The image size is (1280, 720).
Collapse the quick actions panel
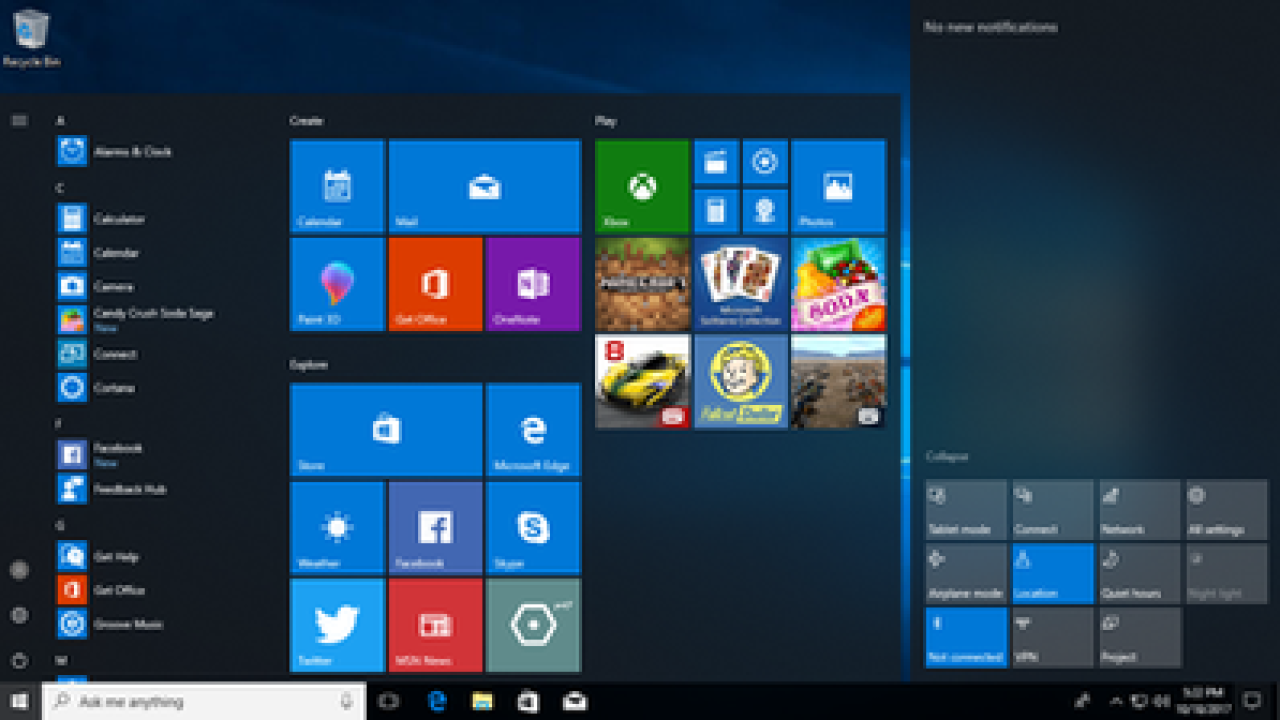pos(946,457)
